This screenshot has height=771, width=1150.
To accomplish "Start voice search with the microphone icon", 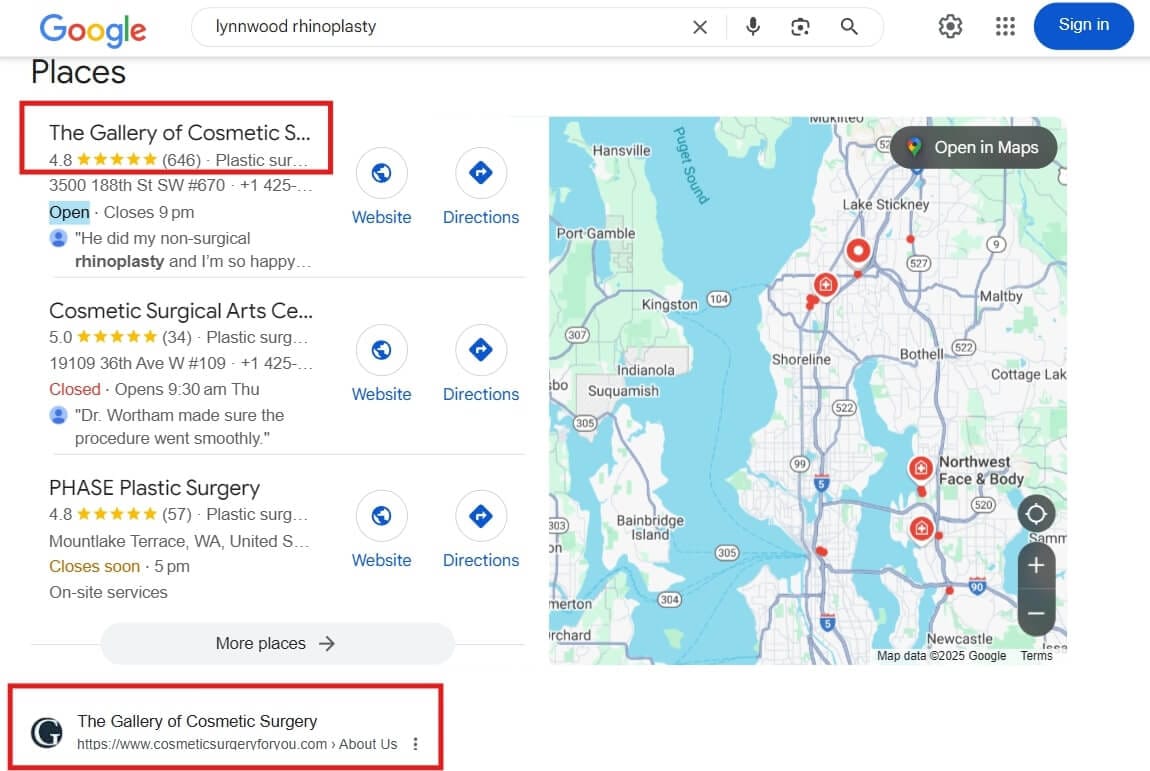I will [x=752, y=27].
